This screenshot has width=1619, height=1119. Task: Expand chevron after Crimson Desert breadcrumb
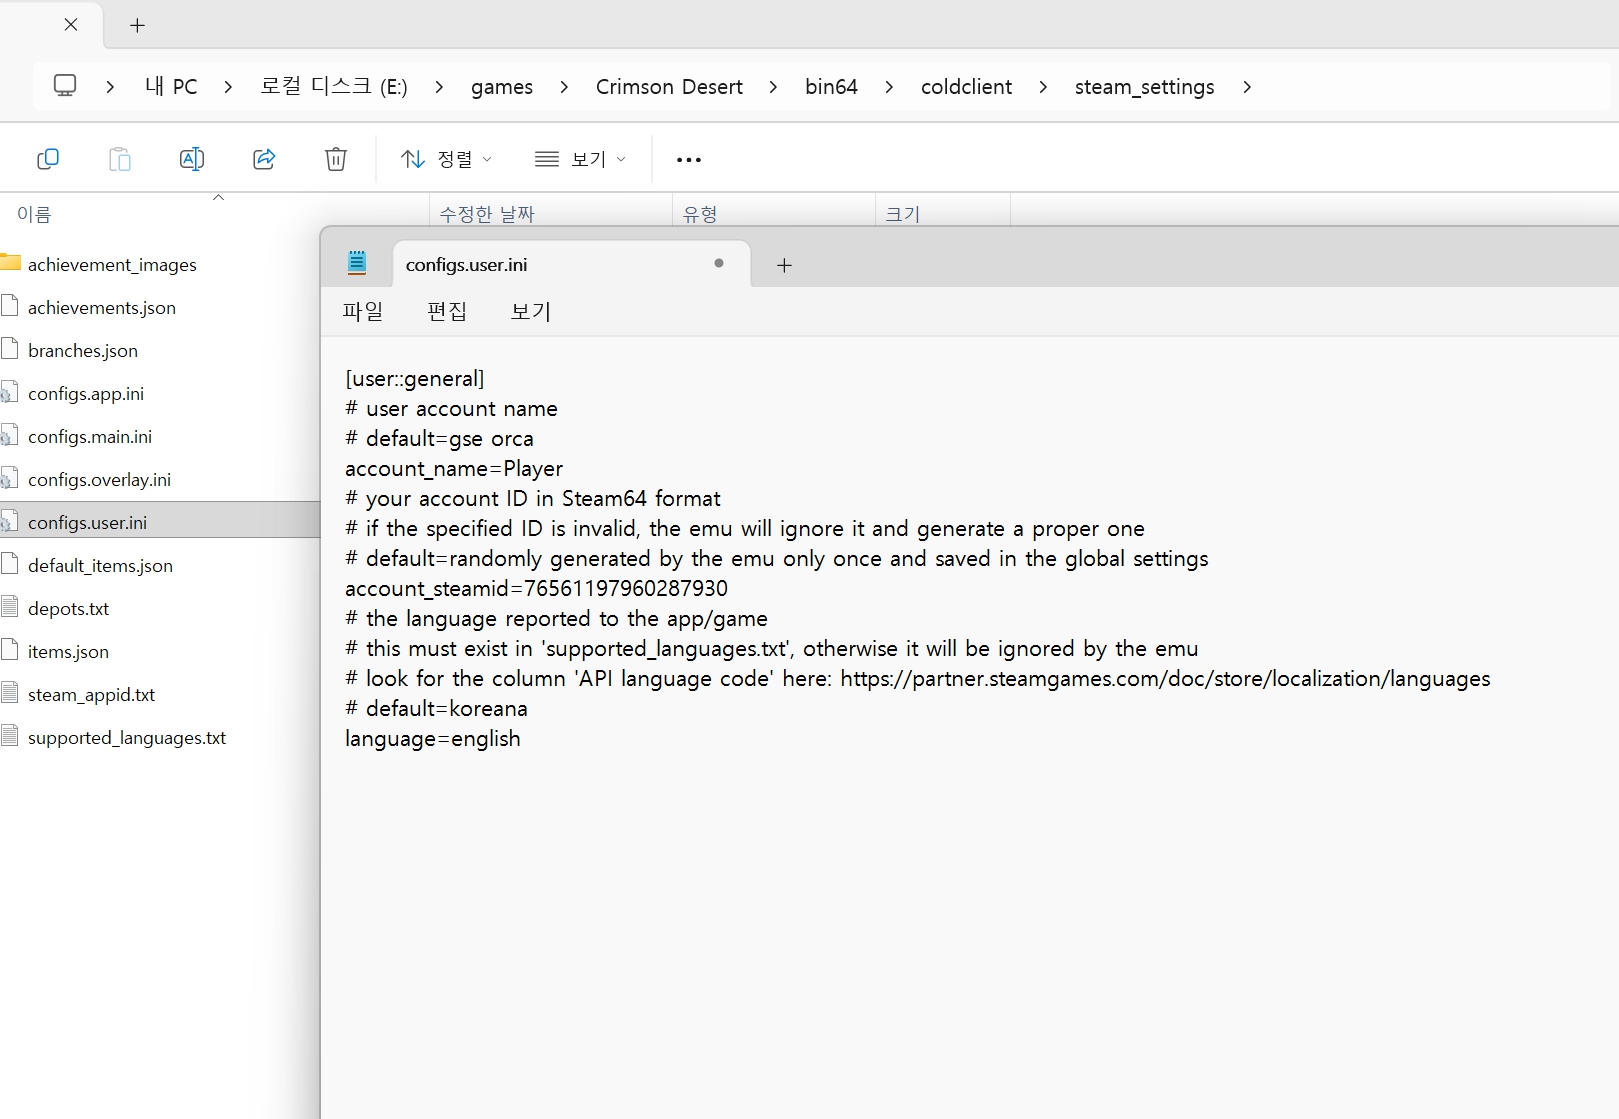773,87
